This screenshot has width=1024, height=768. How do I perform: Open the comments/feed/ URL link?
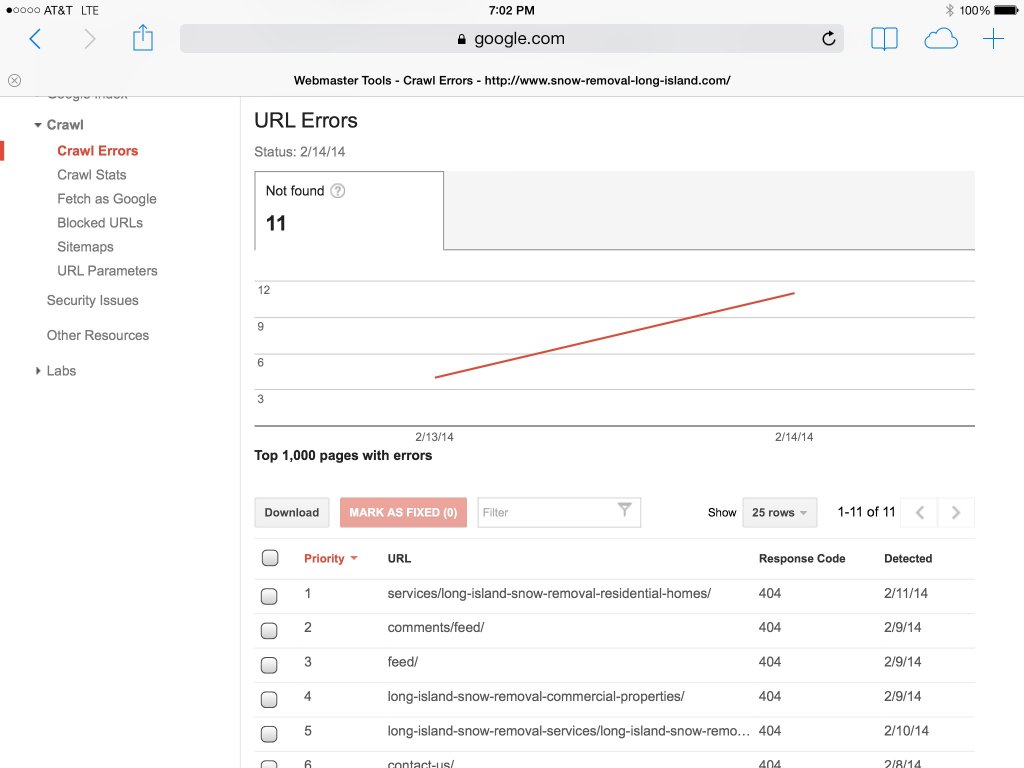[x=436, y=628]
